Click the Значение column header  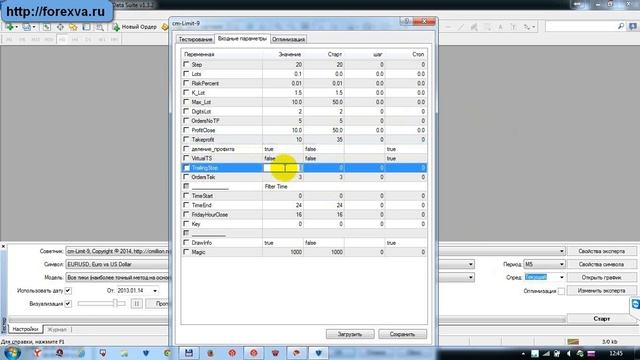tap(289, 54)
